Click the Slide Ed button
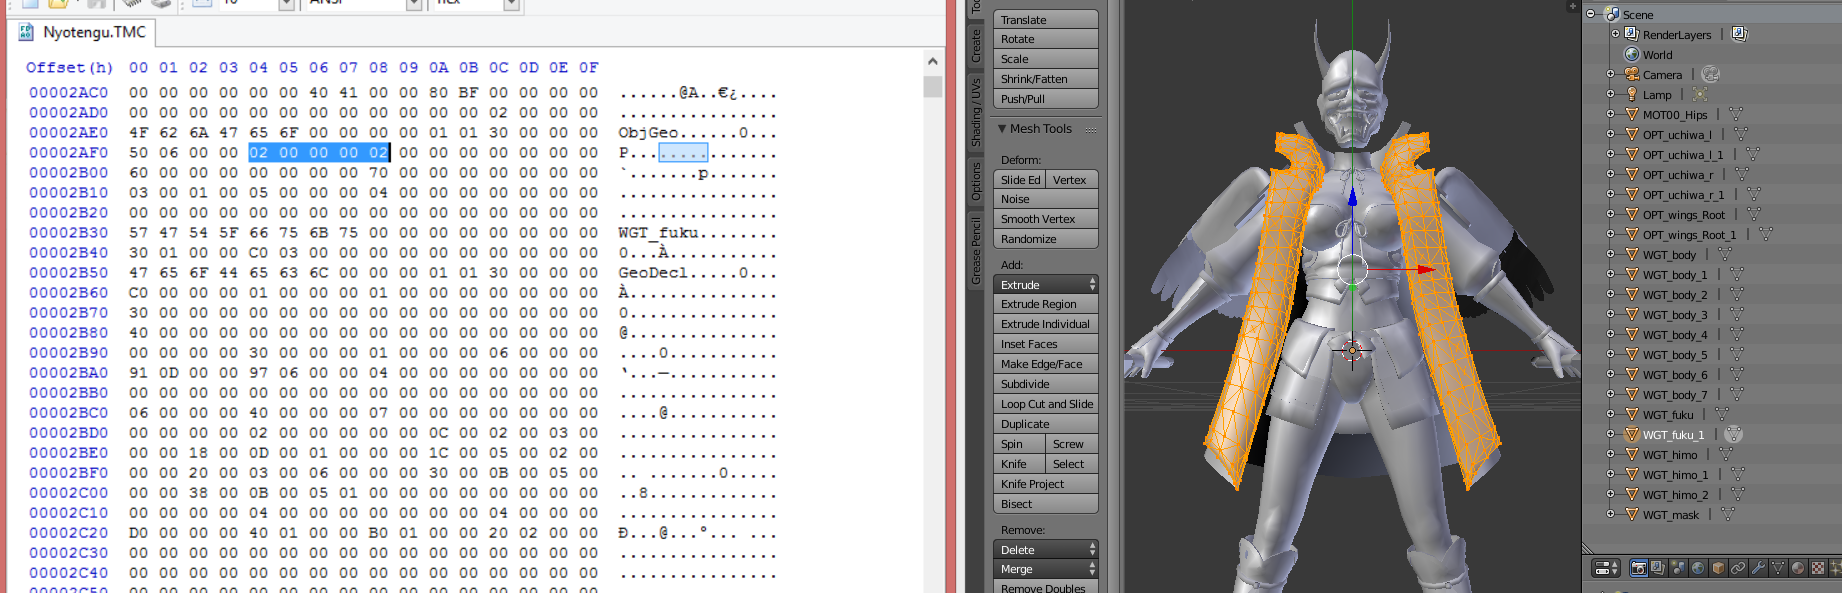This screenshot has width=1842, height=593. tap(1019, 179)
